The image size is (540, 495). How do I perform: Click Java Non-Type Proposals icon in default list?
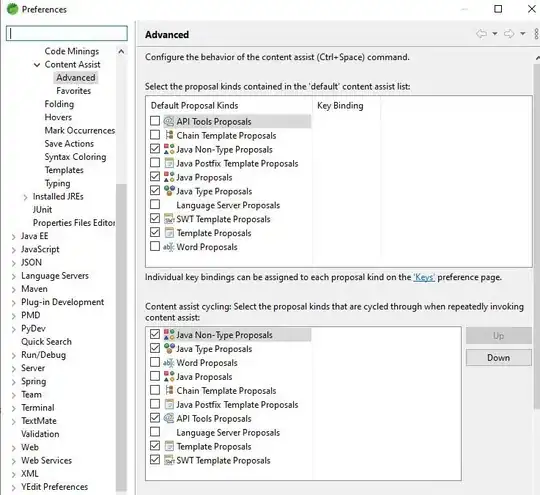click(169, 149)
